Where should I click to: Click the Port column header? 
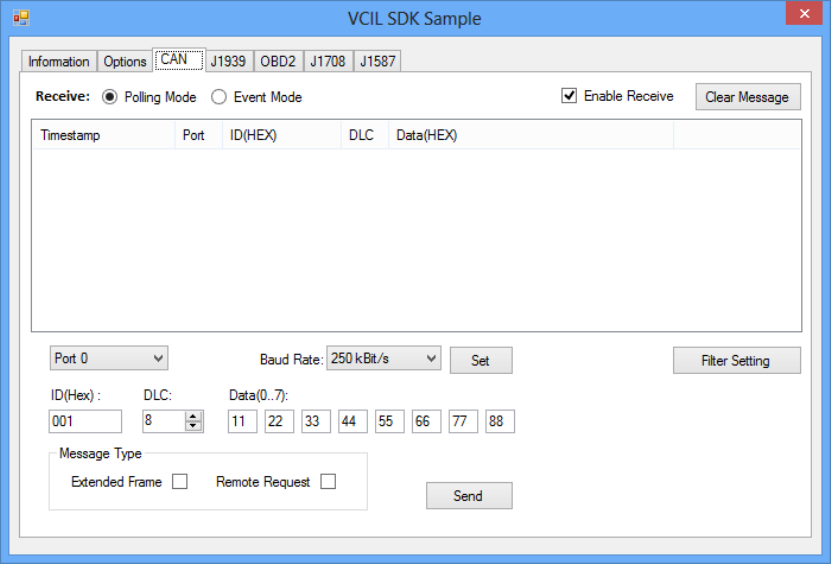click(199, 135)
